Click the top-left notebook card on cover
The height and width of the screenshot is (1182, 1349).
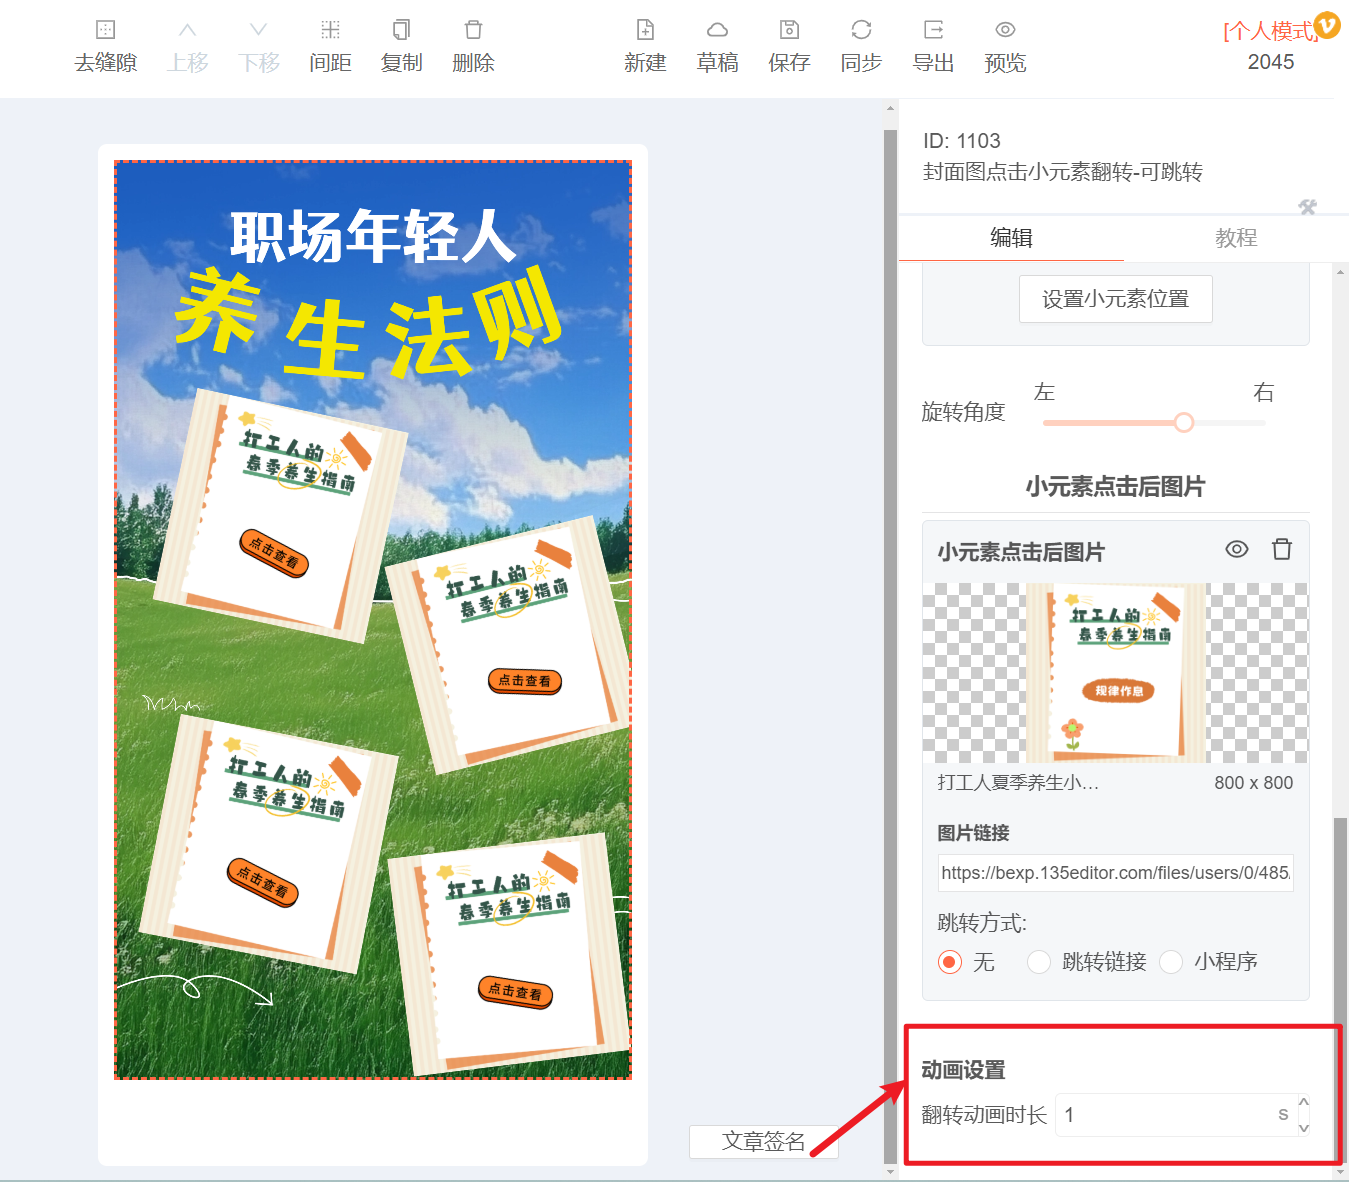280,515
